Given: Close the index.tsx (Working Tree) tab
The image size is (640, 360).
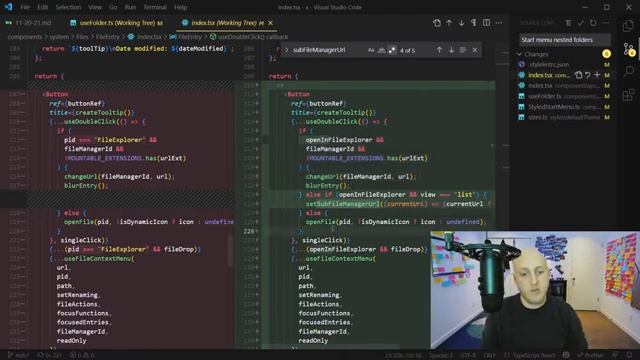Looking at the screenshot, I should (x=270, y=23).
